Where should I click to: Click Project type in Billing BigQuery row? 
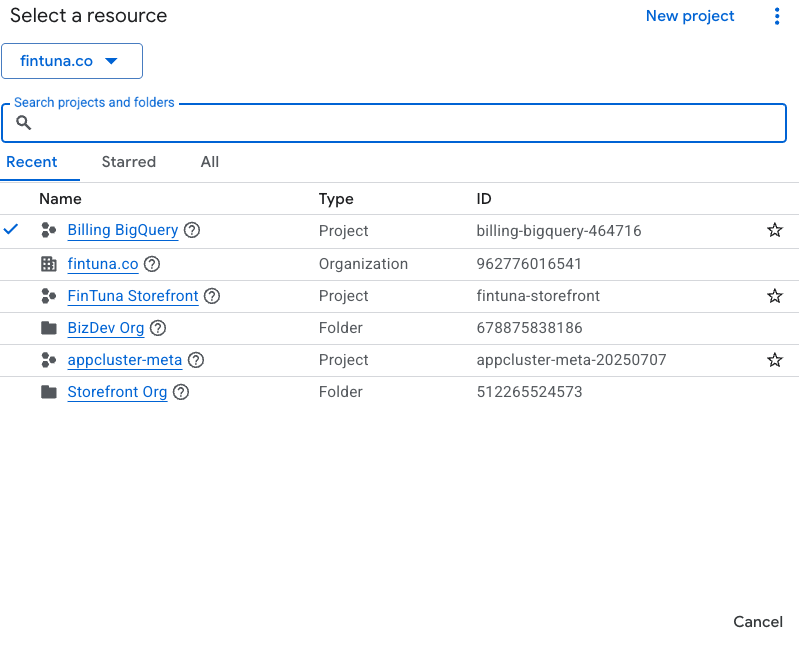[343, 231]
